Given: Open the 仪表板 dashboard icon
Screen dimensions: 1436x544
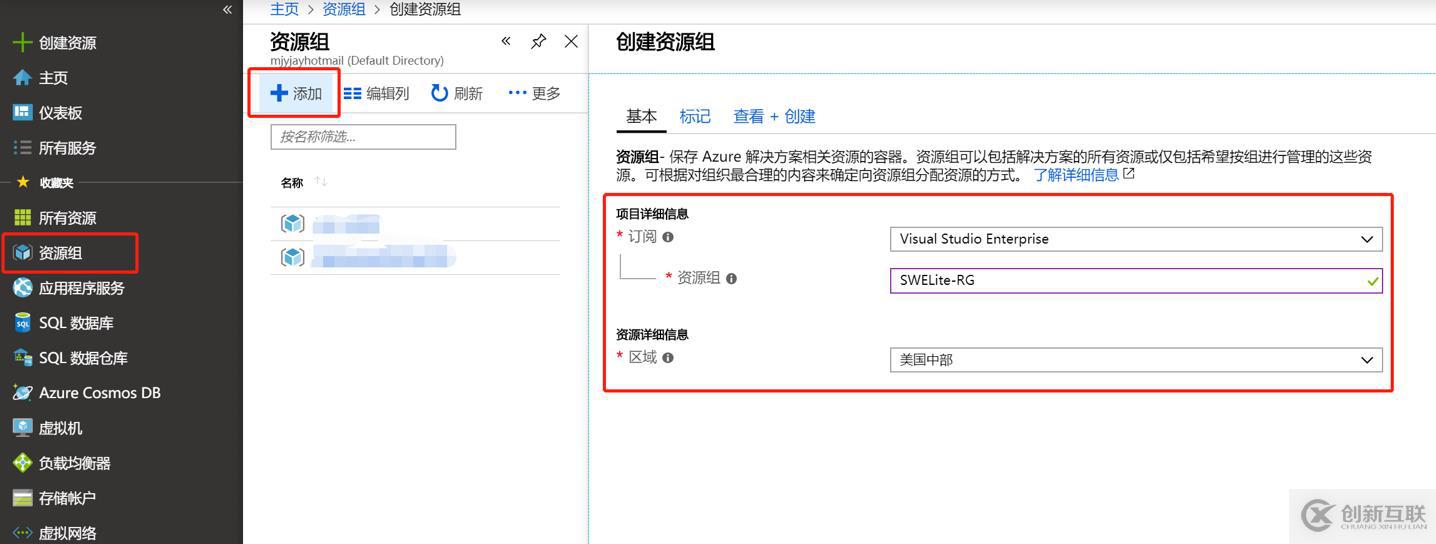Looking at the screenshot, I should [x=22, y=113].
